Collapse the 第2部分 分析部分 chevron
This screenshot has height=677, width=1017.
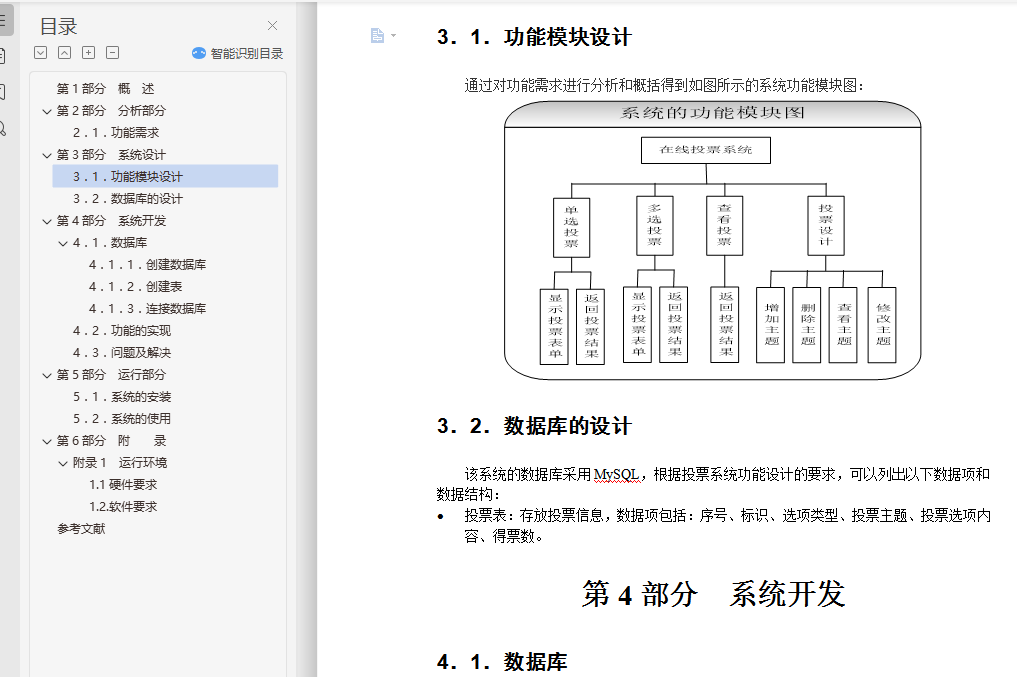click(47, 111)
